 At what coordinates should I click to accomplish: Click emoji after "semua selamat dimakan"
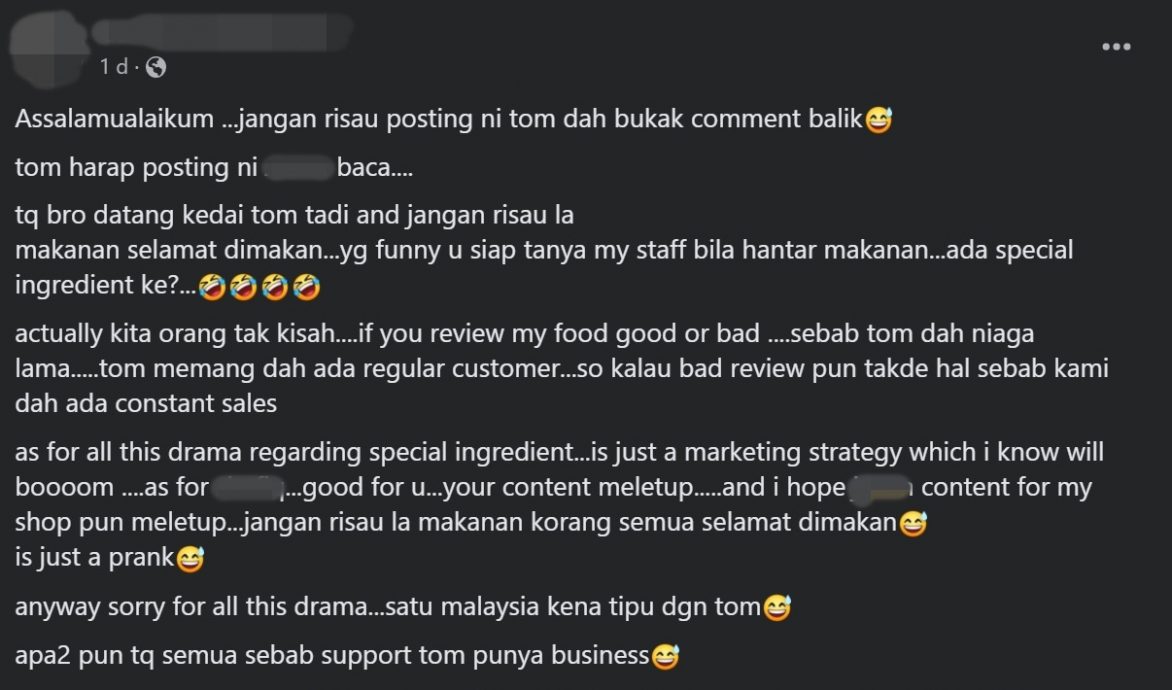[x=913, y=523]
